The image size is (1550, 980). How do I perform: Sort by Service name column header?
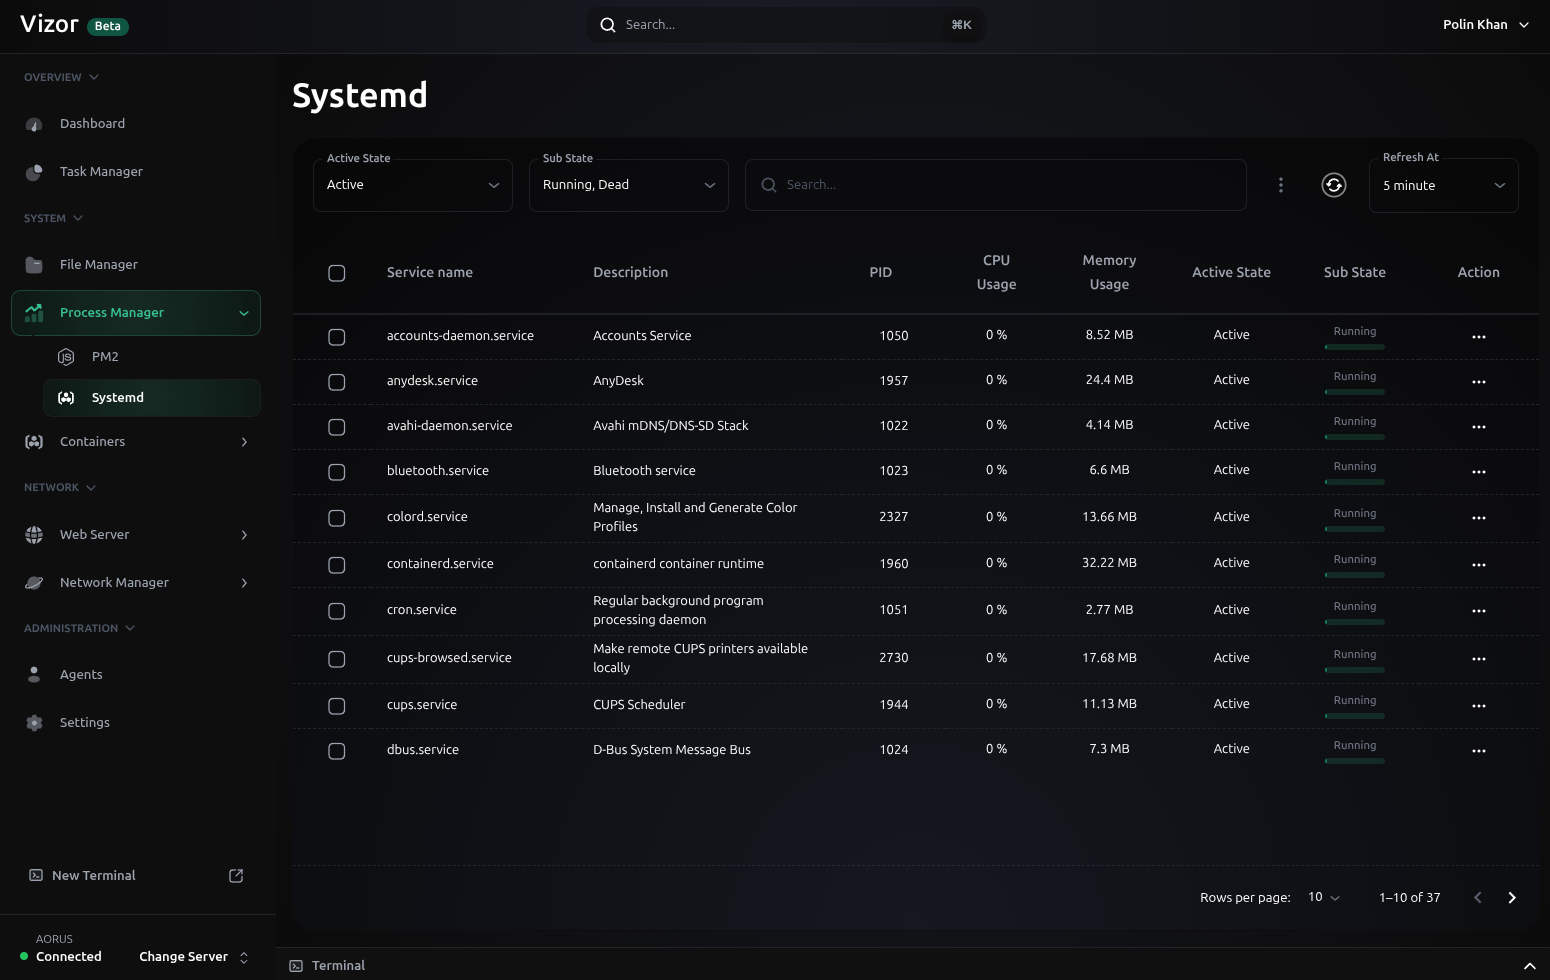tap(430, 273)
